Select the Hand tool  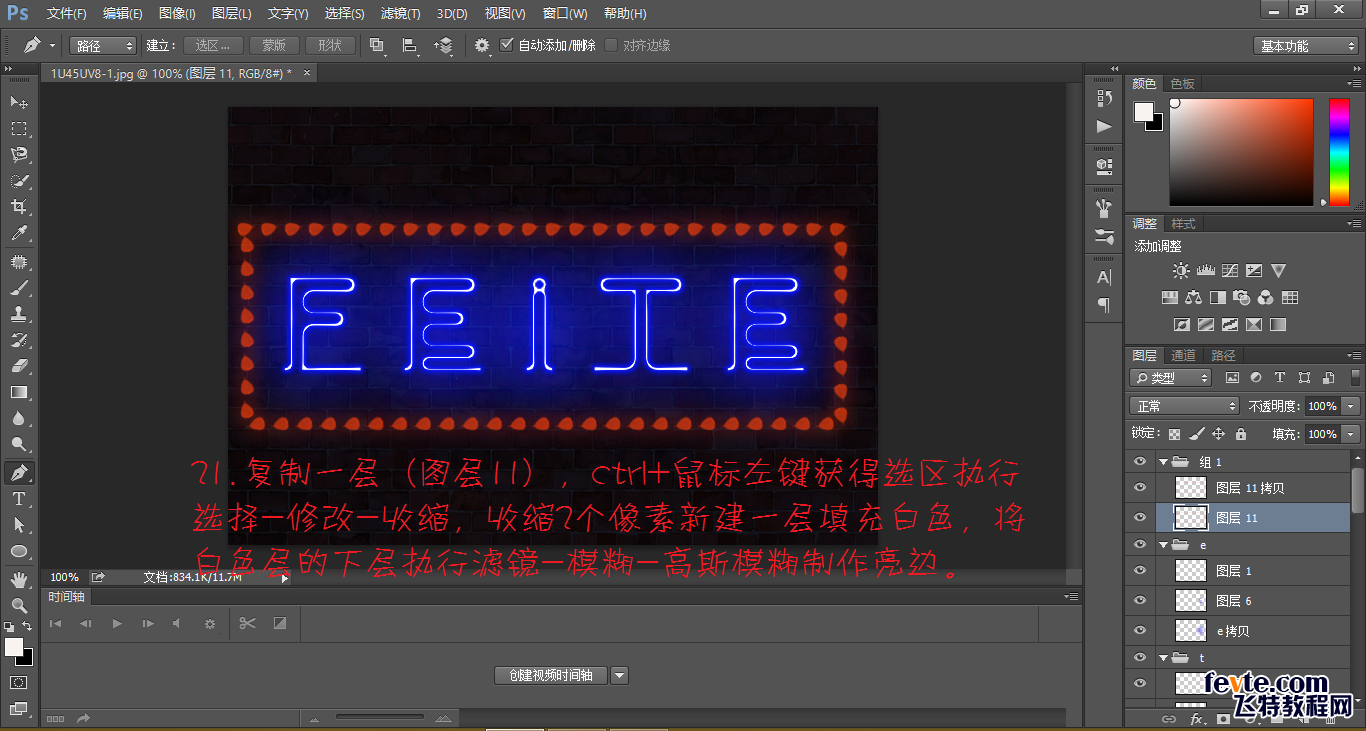[x=20, y=578]
